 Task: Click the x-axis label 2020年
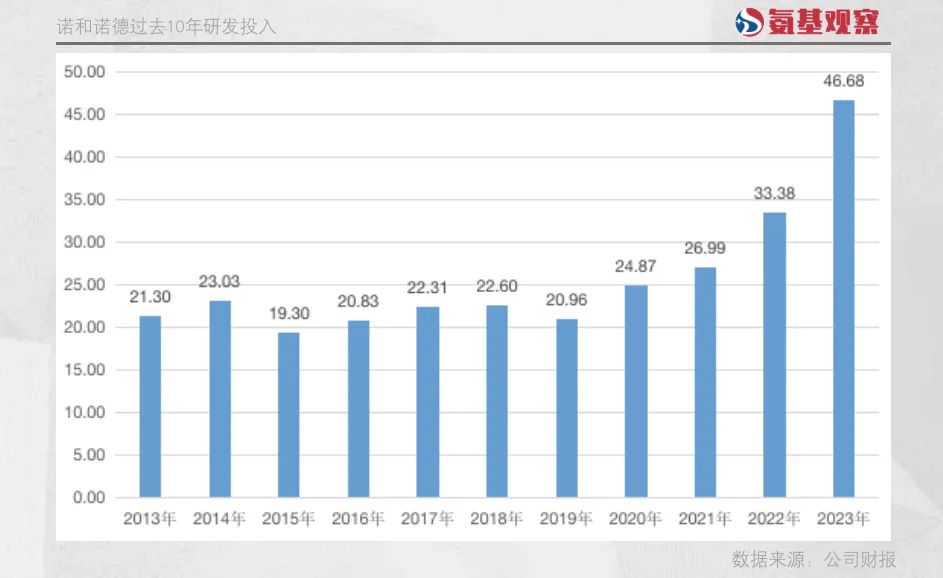pos(636,518)
